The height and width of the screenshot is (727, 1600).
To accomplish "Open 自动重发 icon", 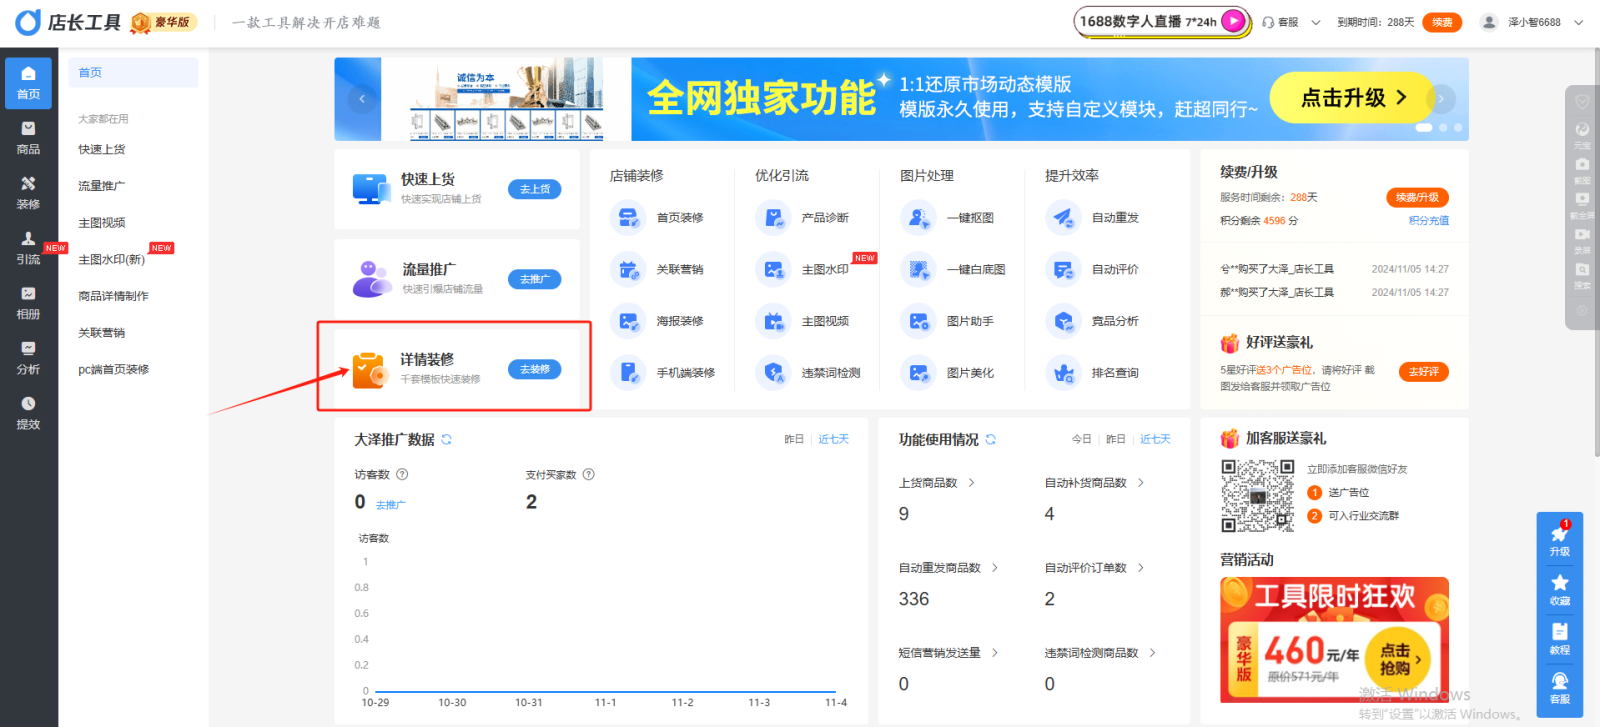I will tap(1063, 217).
